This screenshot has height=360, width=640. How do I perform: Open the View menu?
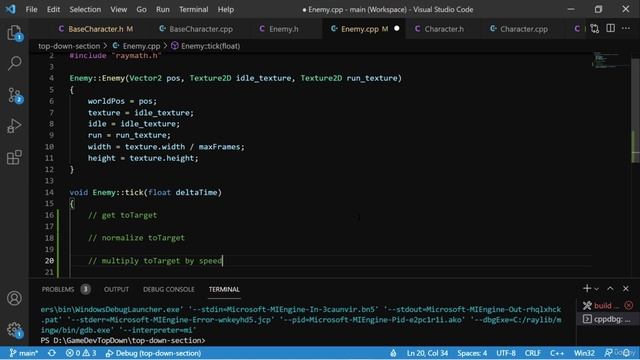[118, 9]
